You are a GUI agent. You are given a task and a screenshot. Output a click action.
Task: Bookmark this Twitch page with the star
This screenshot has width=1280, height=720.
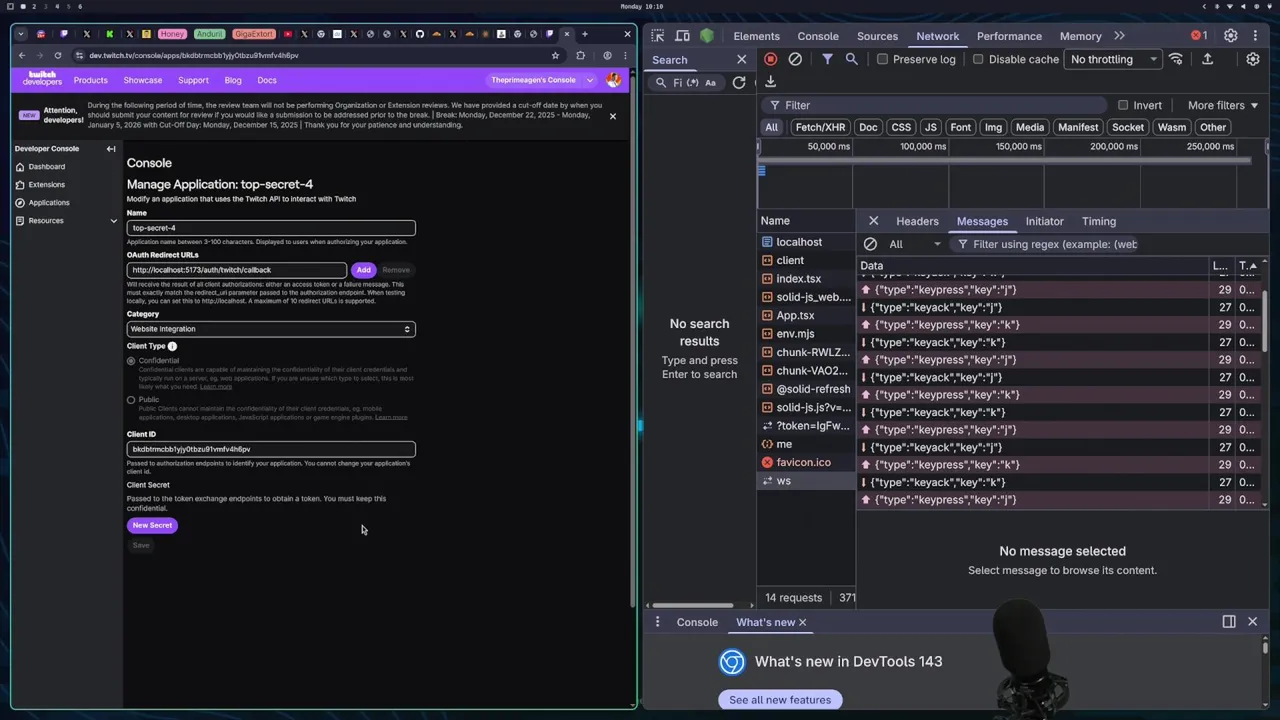(x=555, y=55)
